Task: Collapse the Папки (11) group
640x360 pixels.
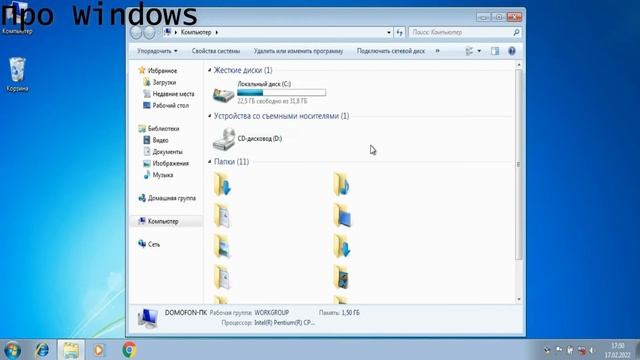Action: (210, 162)
